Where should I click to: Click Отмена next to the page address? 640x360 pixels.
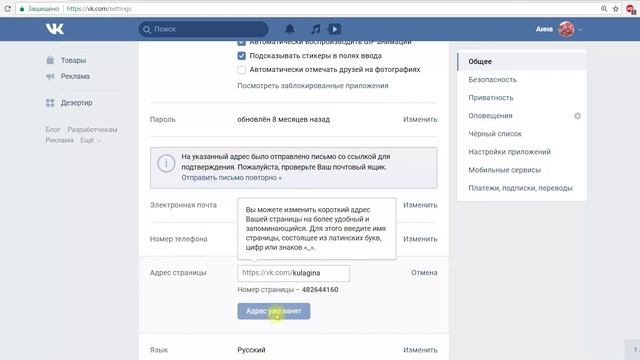point(424,272)
